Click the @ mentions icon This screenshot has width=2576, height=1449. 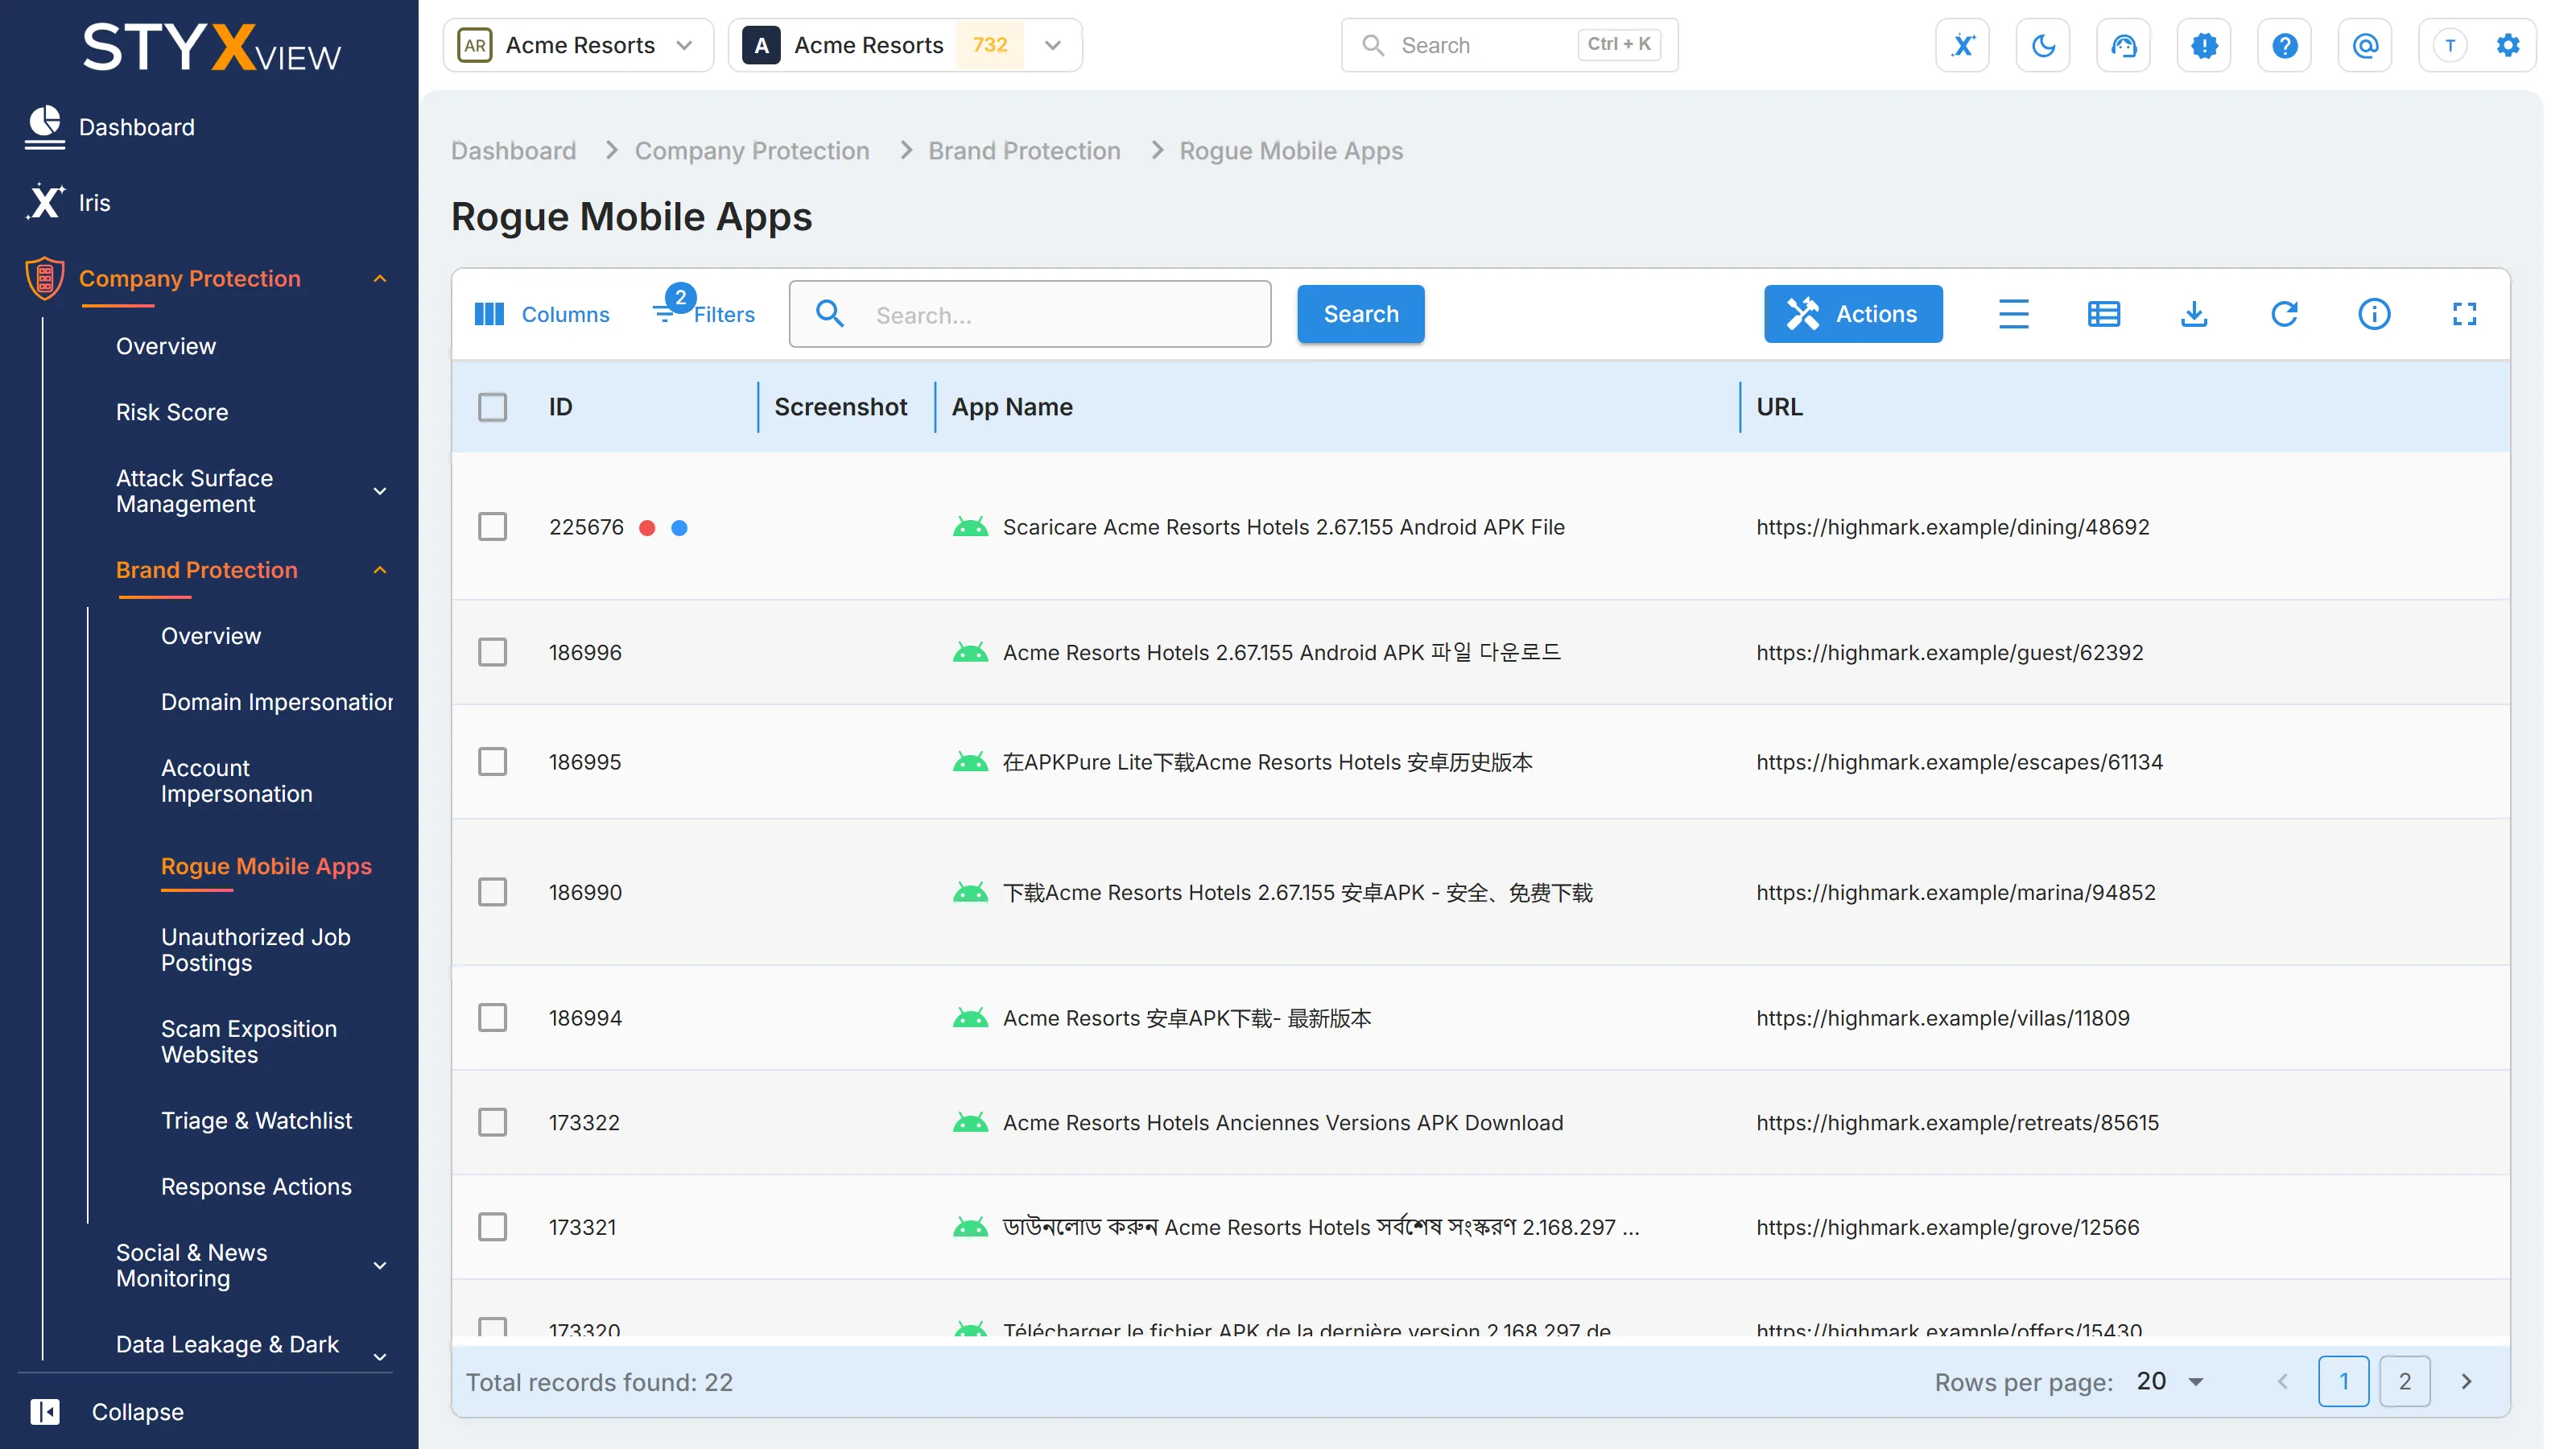click(2365, 45)
